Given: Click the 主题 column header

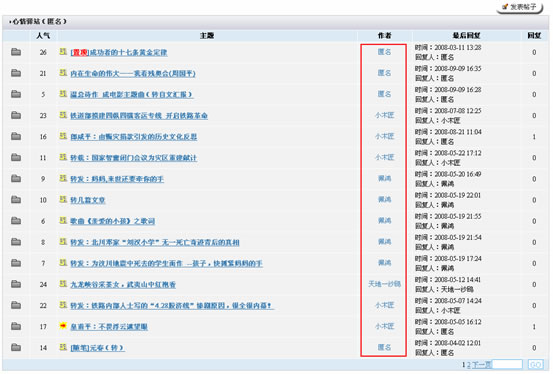Looking at the screenshot, I should pos(207,36).
